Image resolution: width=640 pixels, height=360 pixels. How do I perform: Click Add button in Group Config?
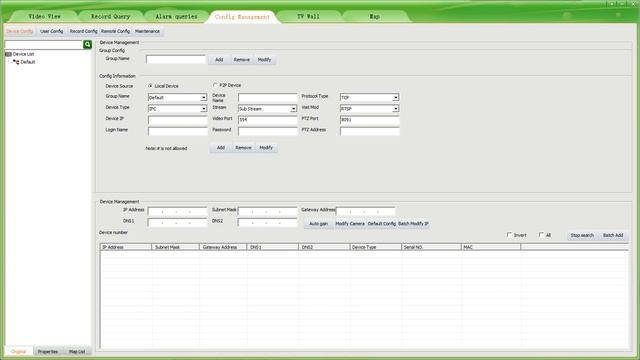[219, 60]
